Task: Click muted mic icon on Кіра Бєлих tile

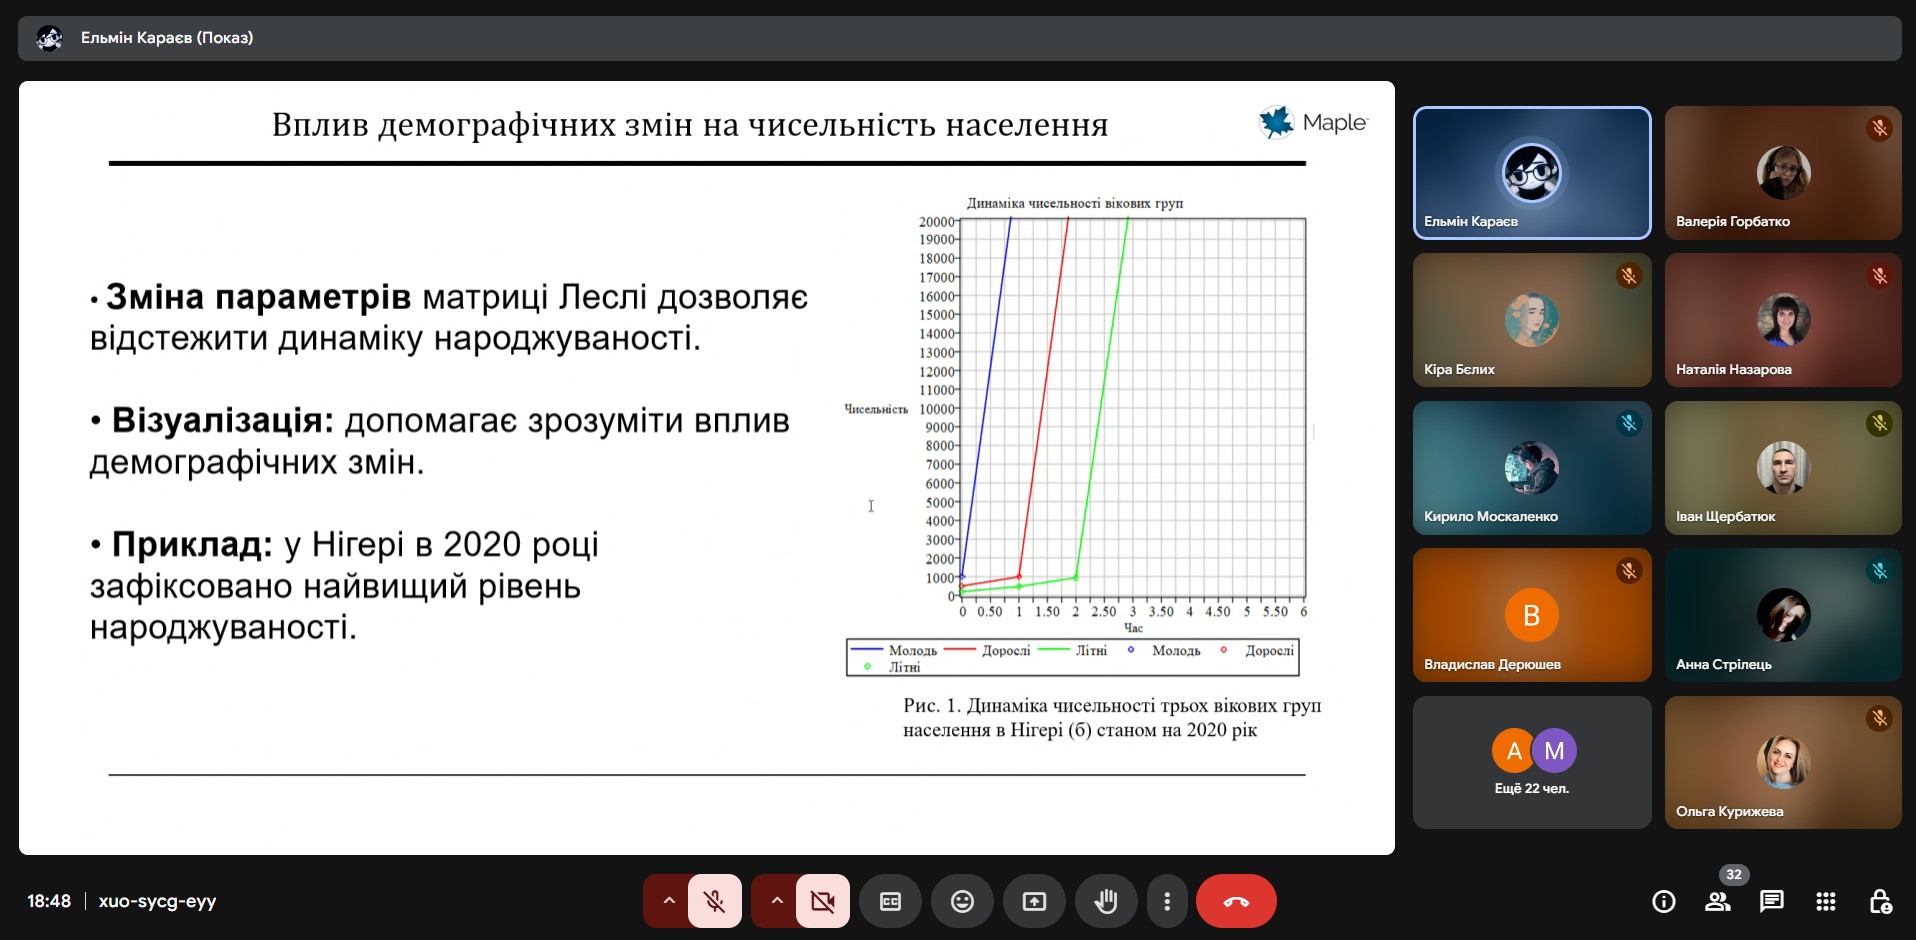Action: click(x=1629, y=275)
